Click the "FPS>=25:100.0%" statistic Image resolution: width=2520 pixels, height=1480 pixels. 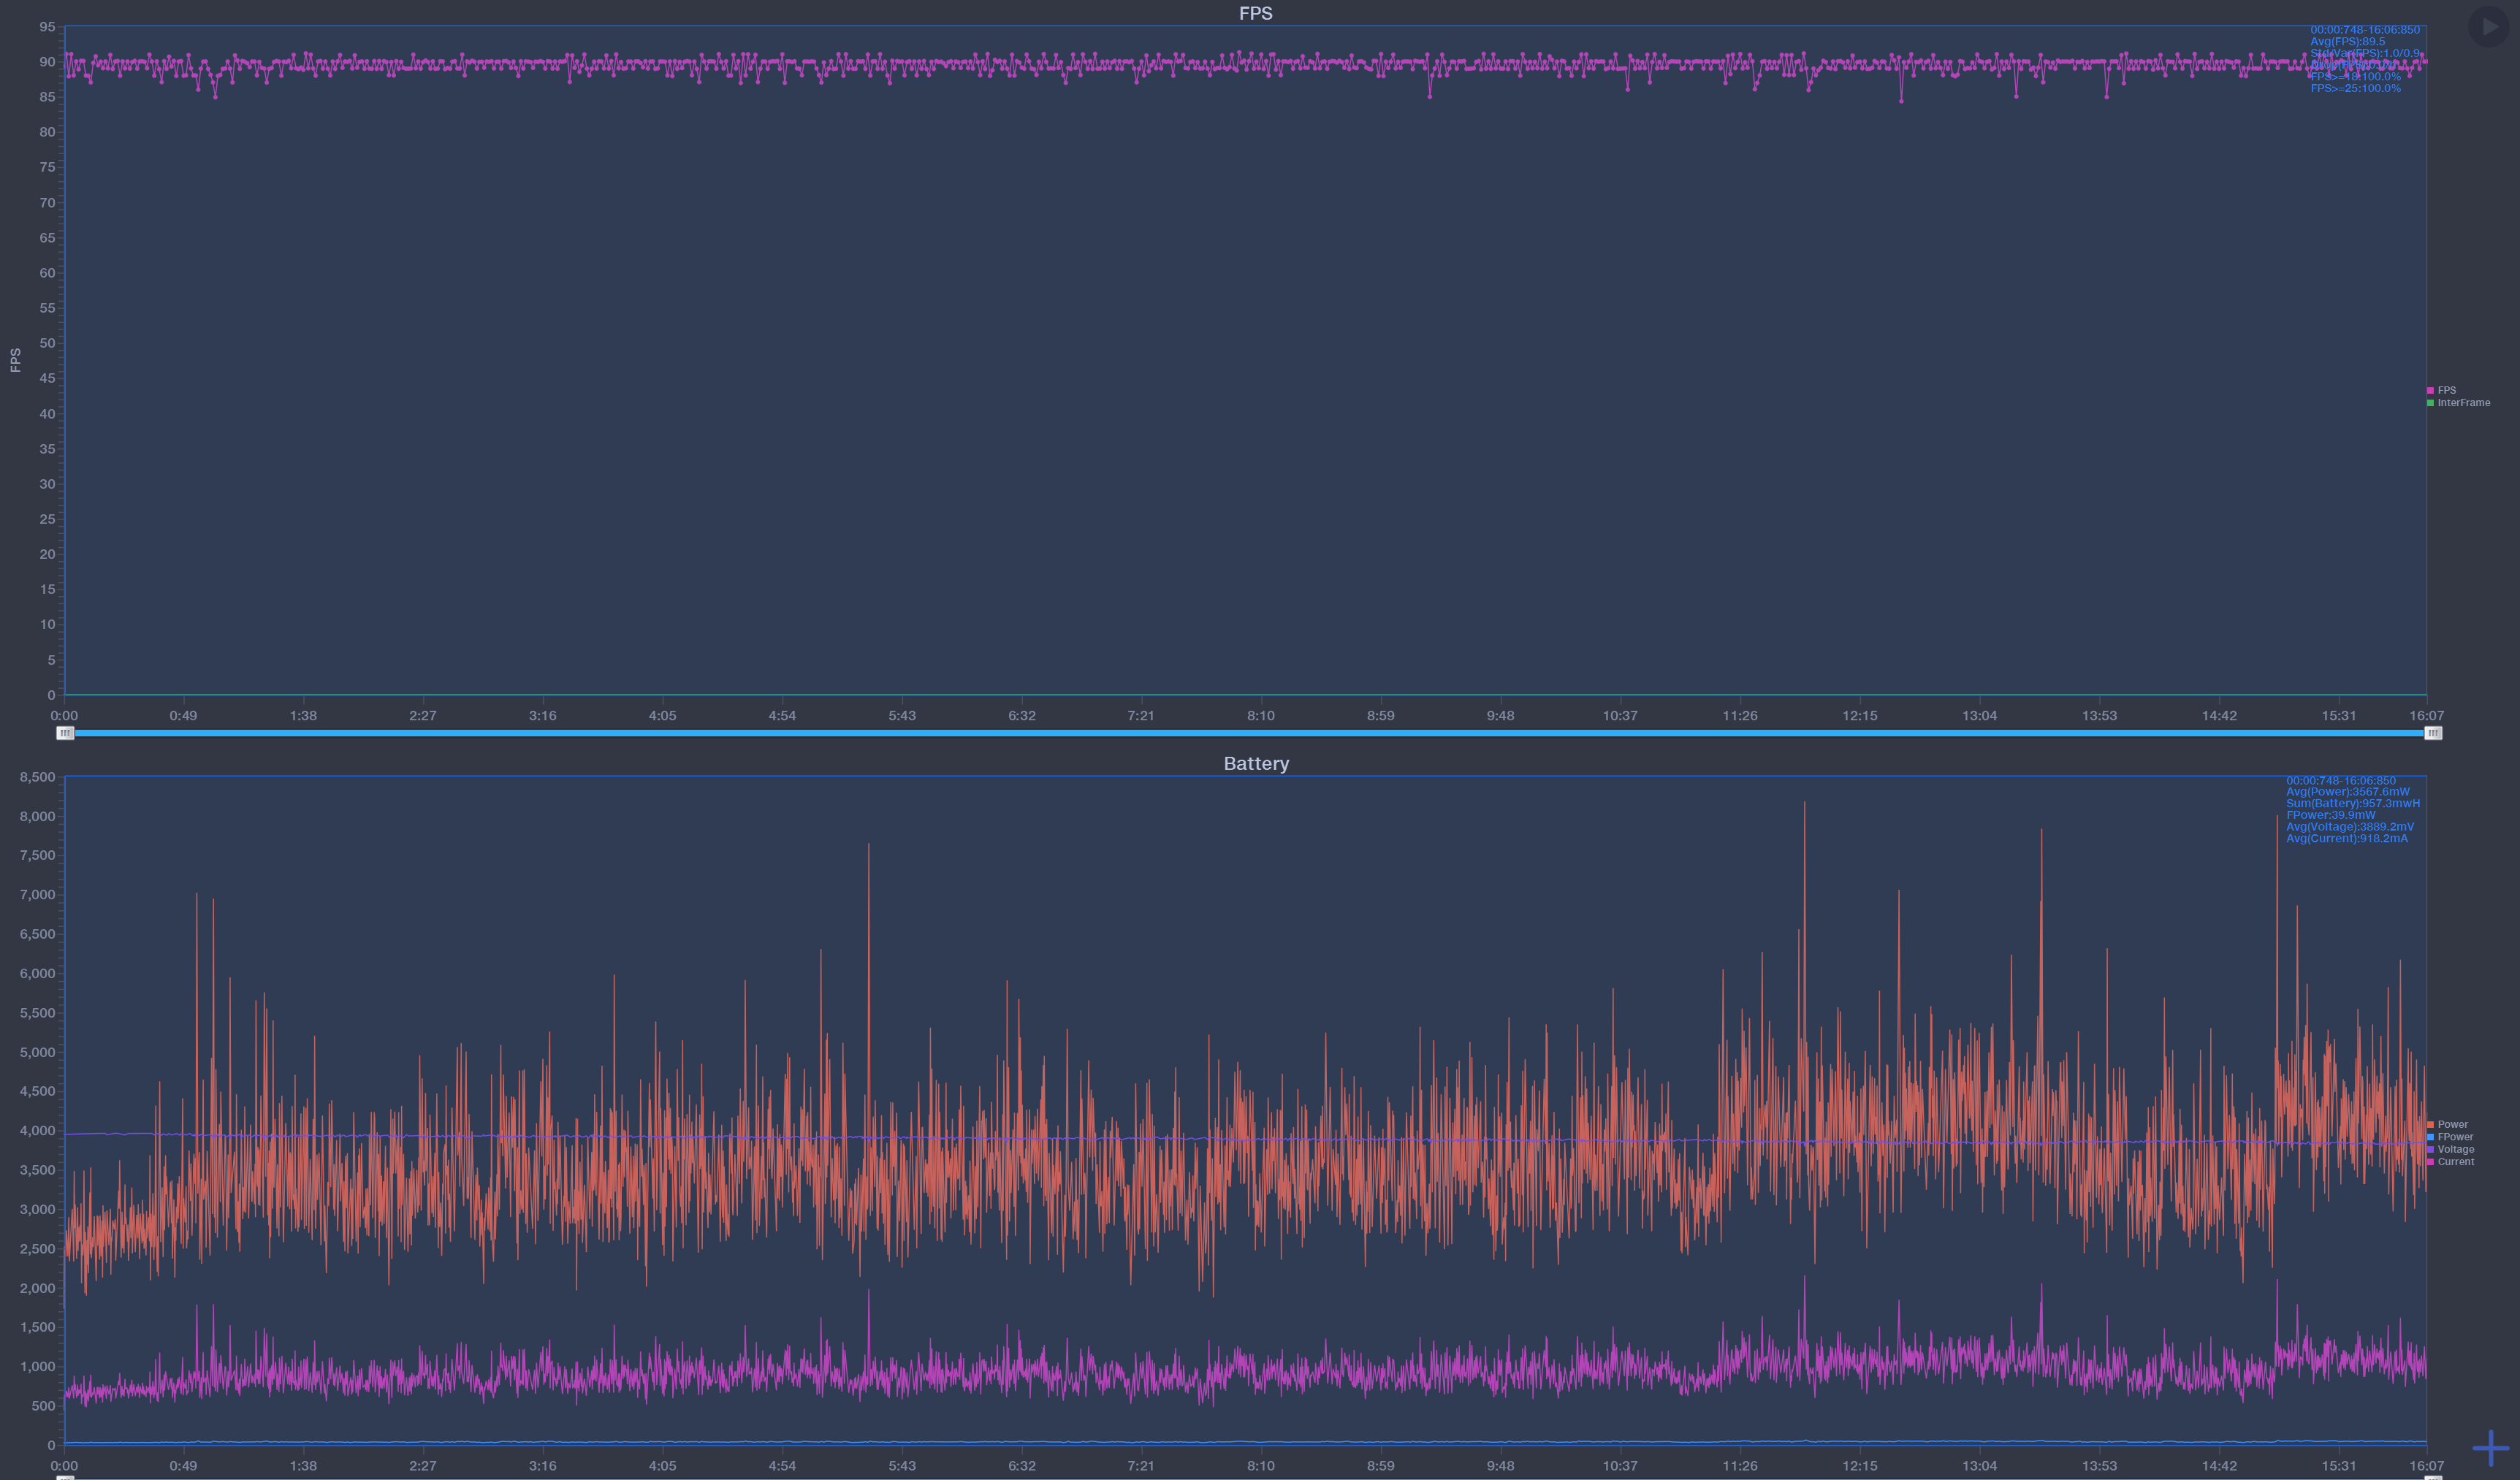click(2355, 88)
